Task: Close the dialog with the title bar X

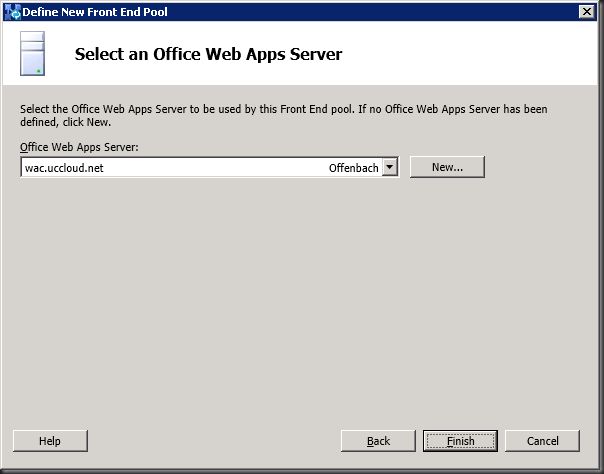Action: pos(587,12)
